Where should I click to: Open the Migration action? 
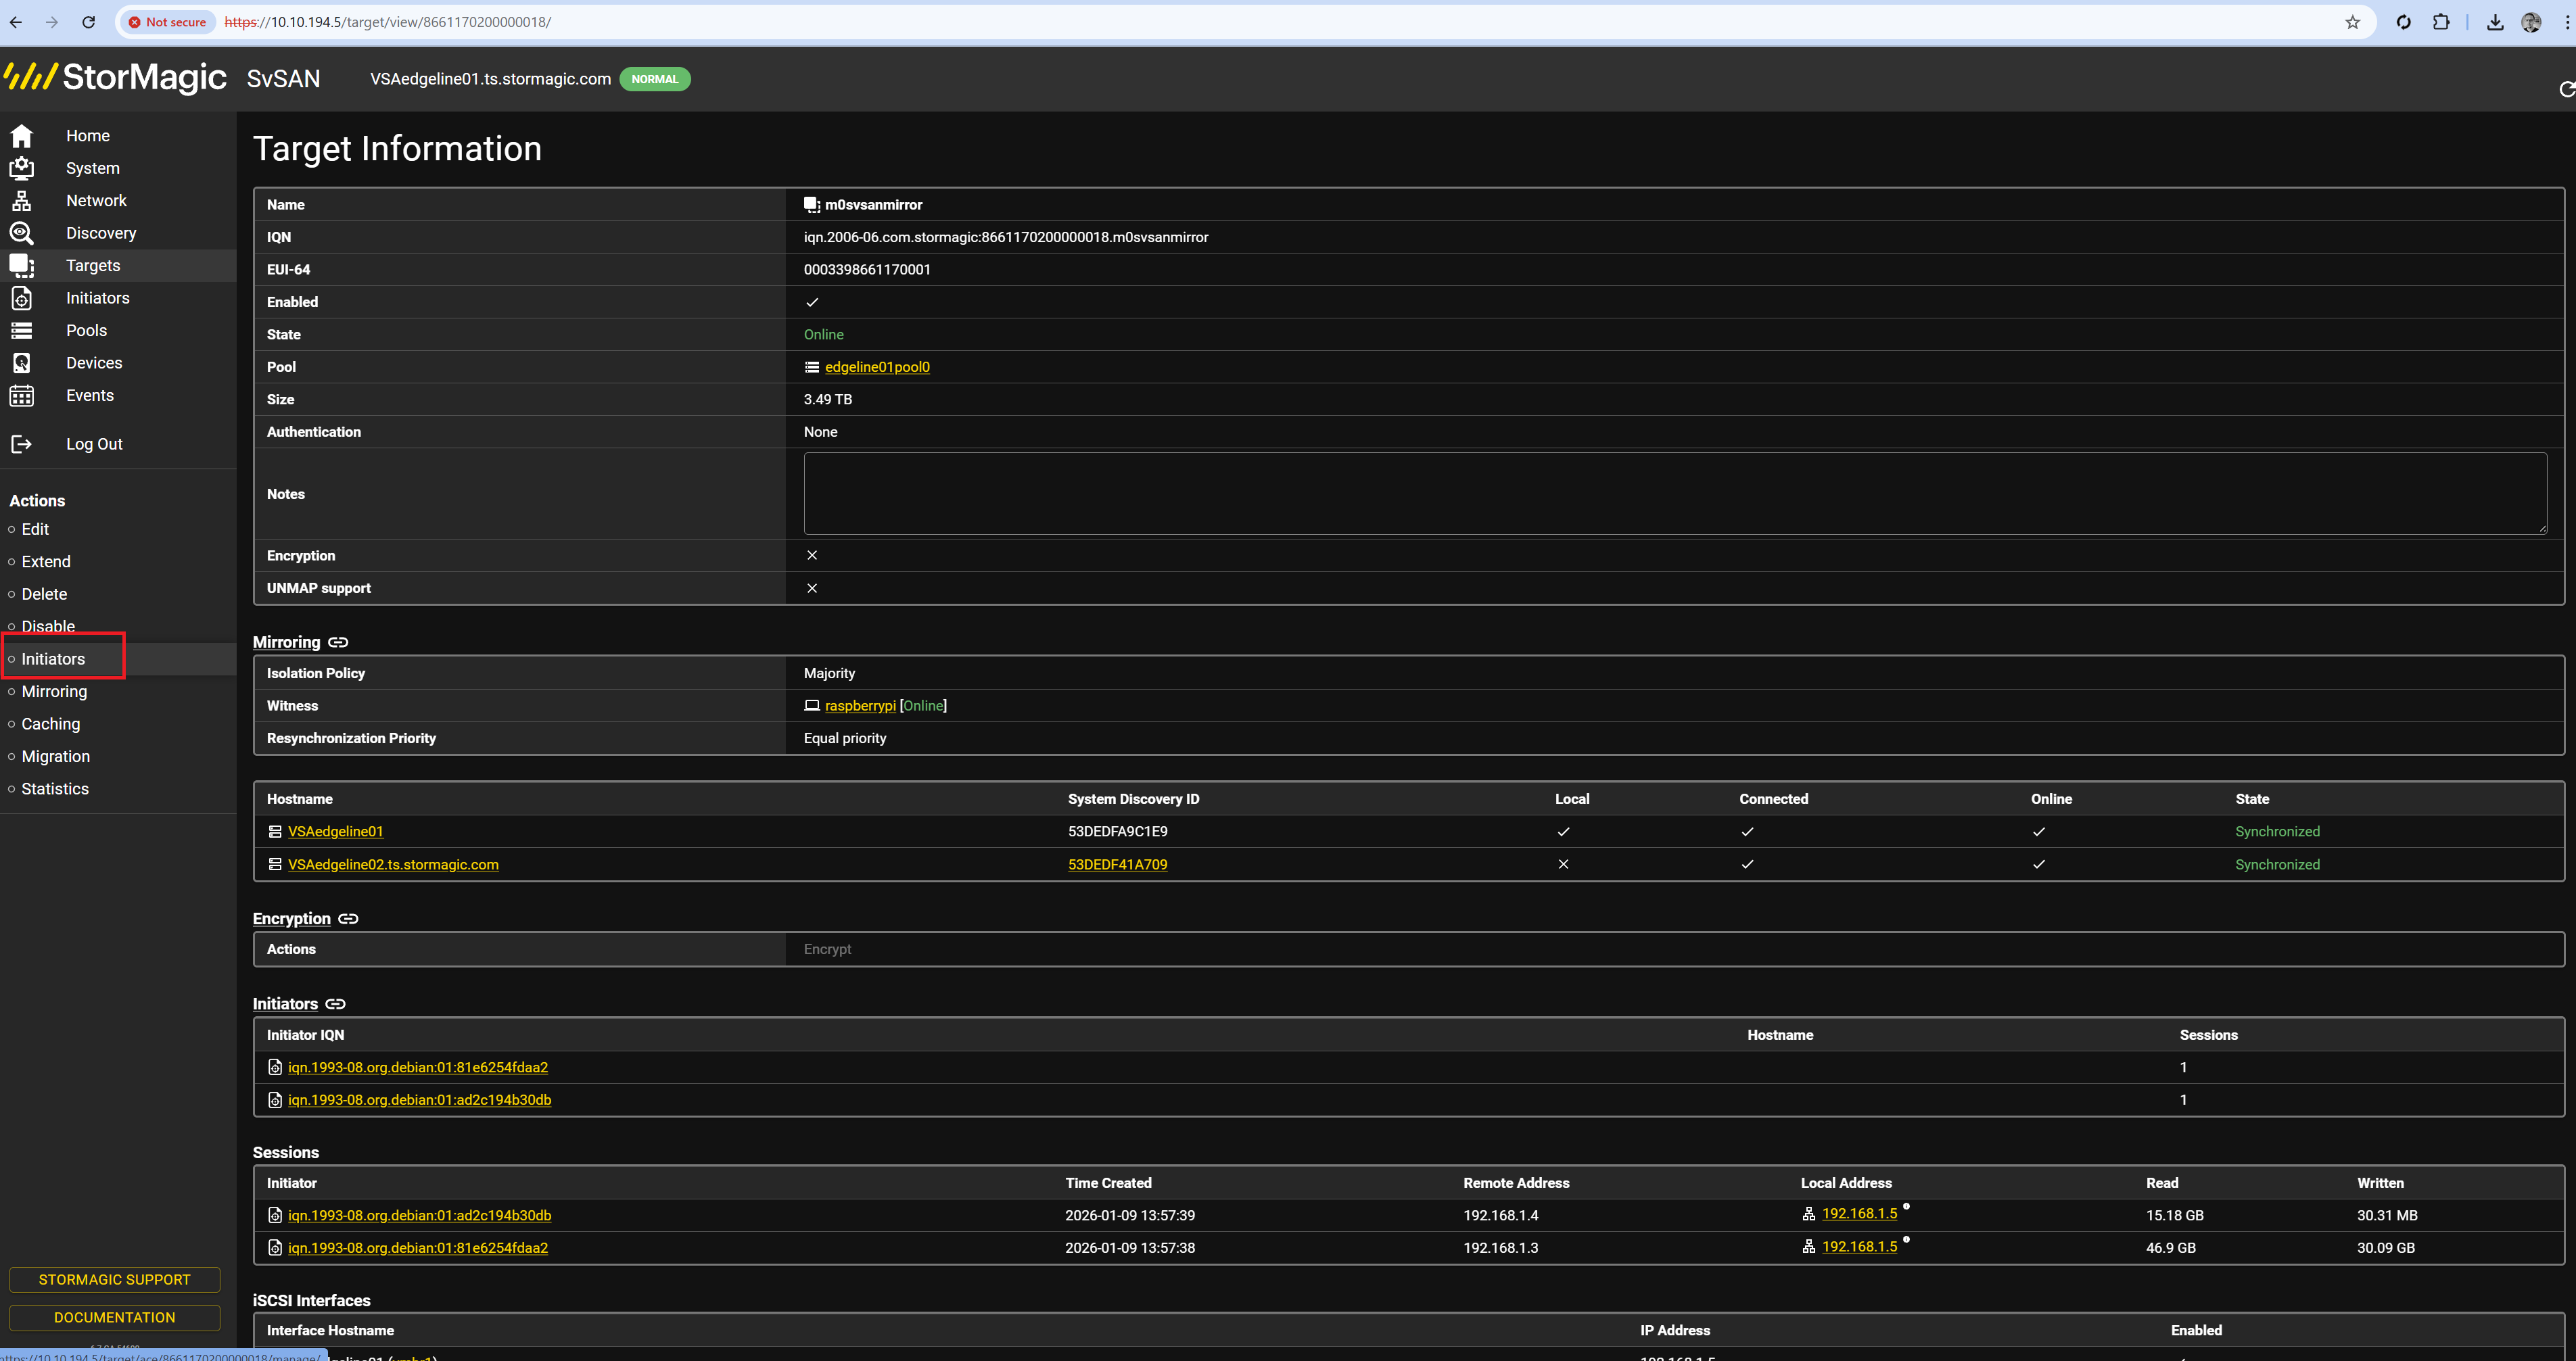click(x=56, y=757)
